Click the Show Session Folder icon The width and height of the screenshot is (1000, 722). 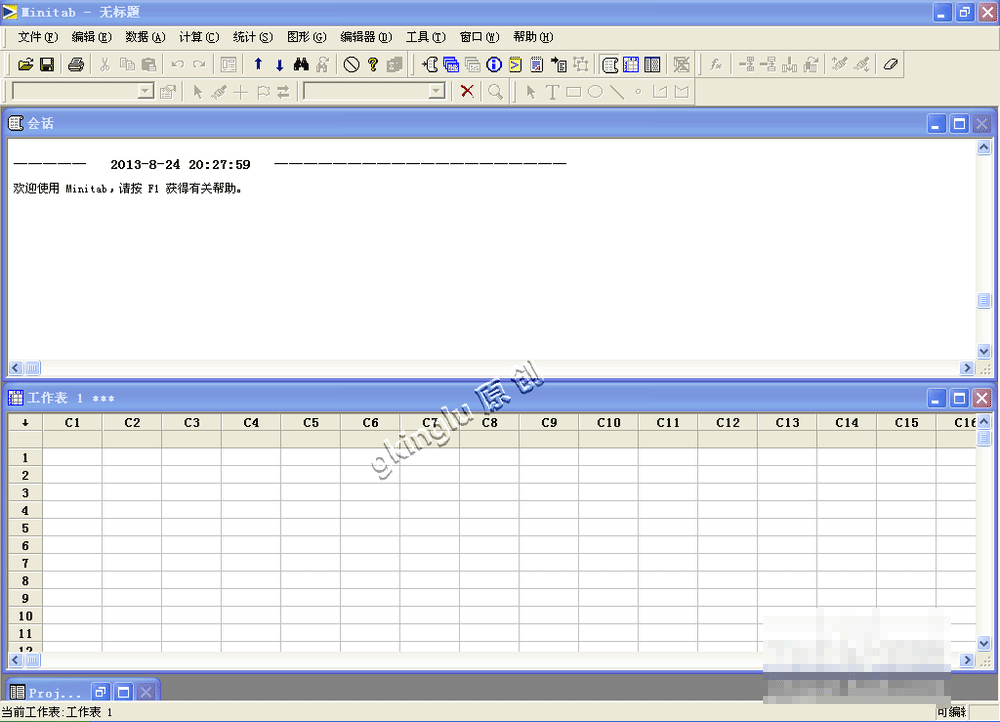[430, 64]
